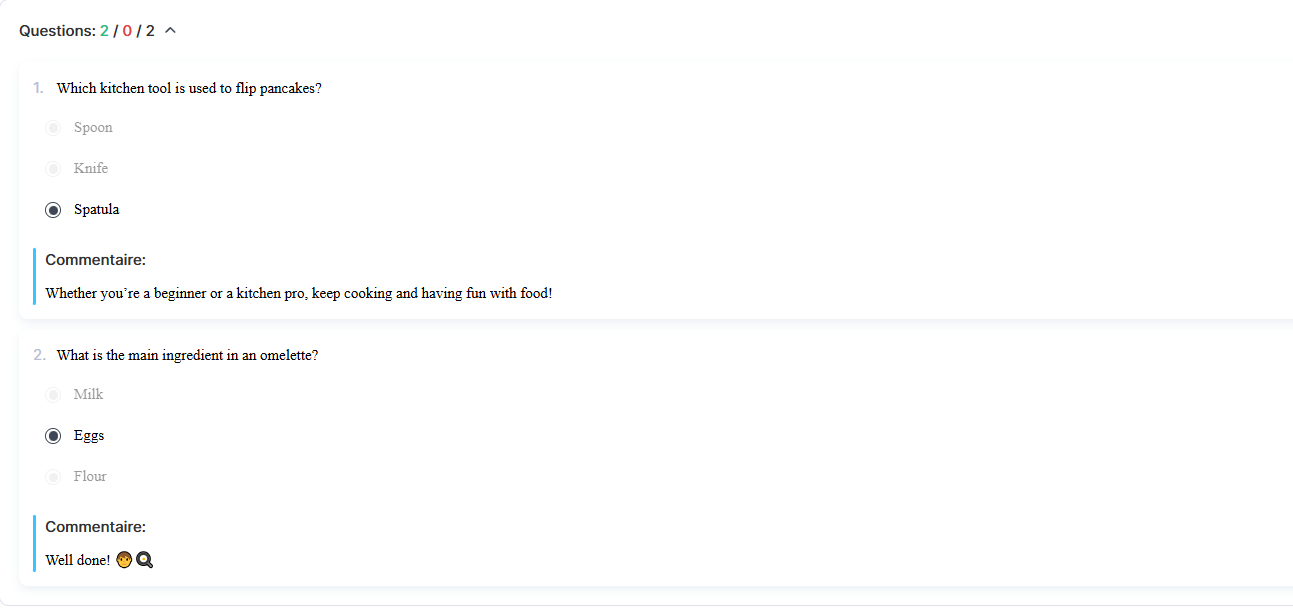
Task: Click the Eggs answer label
Action: point(89,436)
